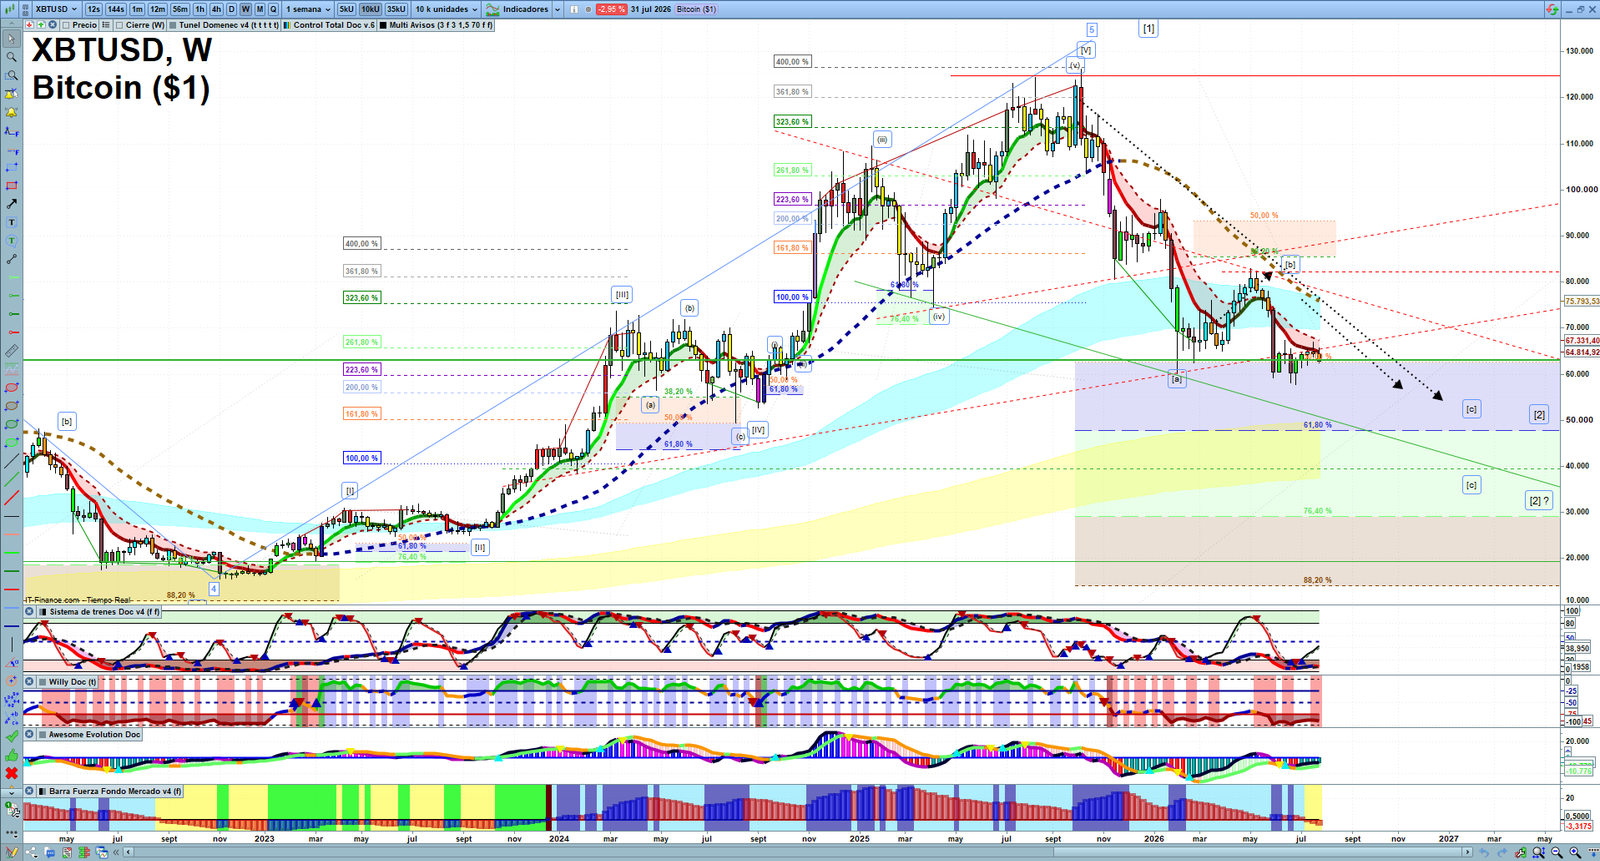Viewport: 1600px width, 861px height.
Task: Click the red X delete objects icon
Action: pos(12,773)
